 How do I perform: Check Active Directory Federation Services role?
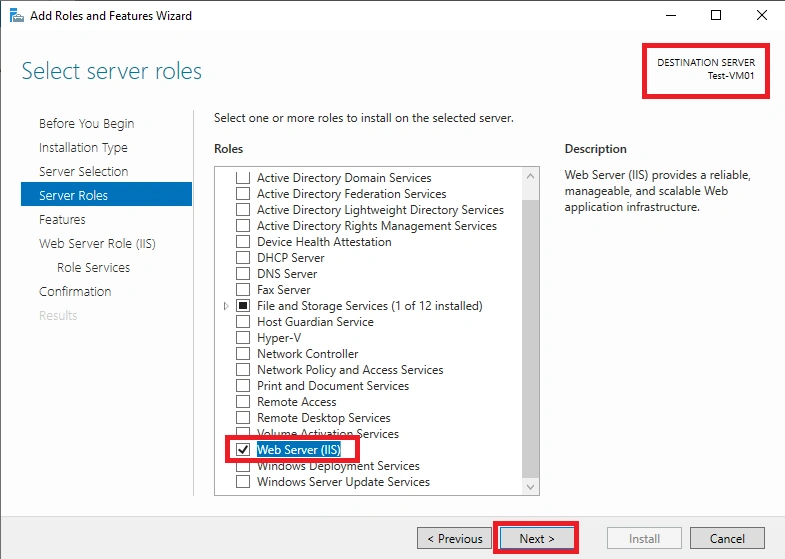tap(243, 194)
